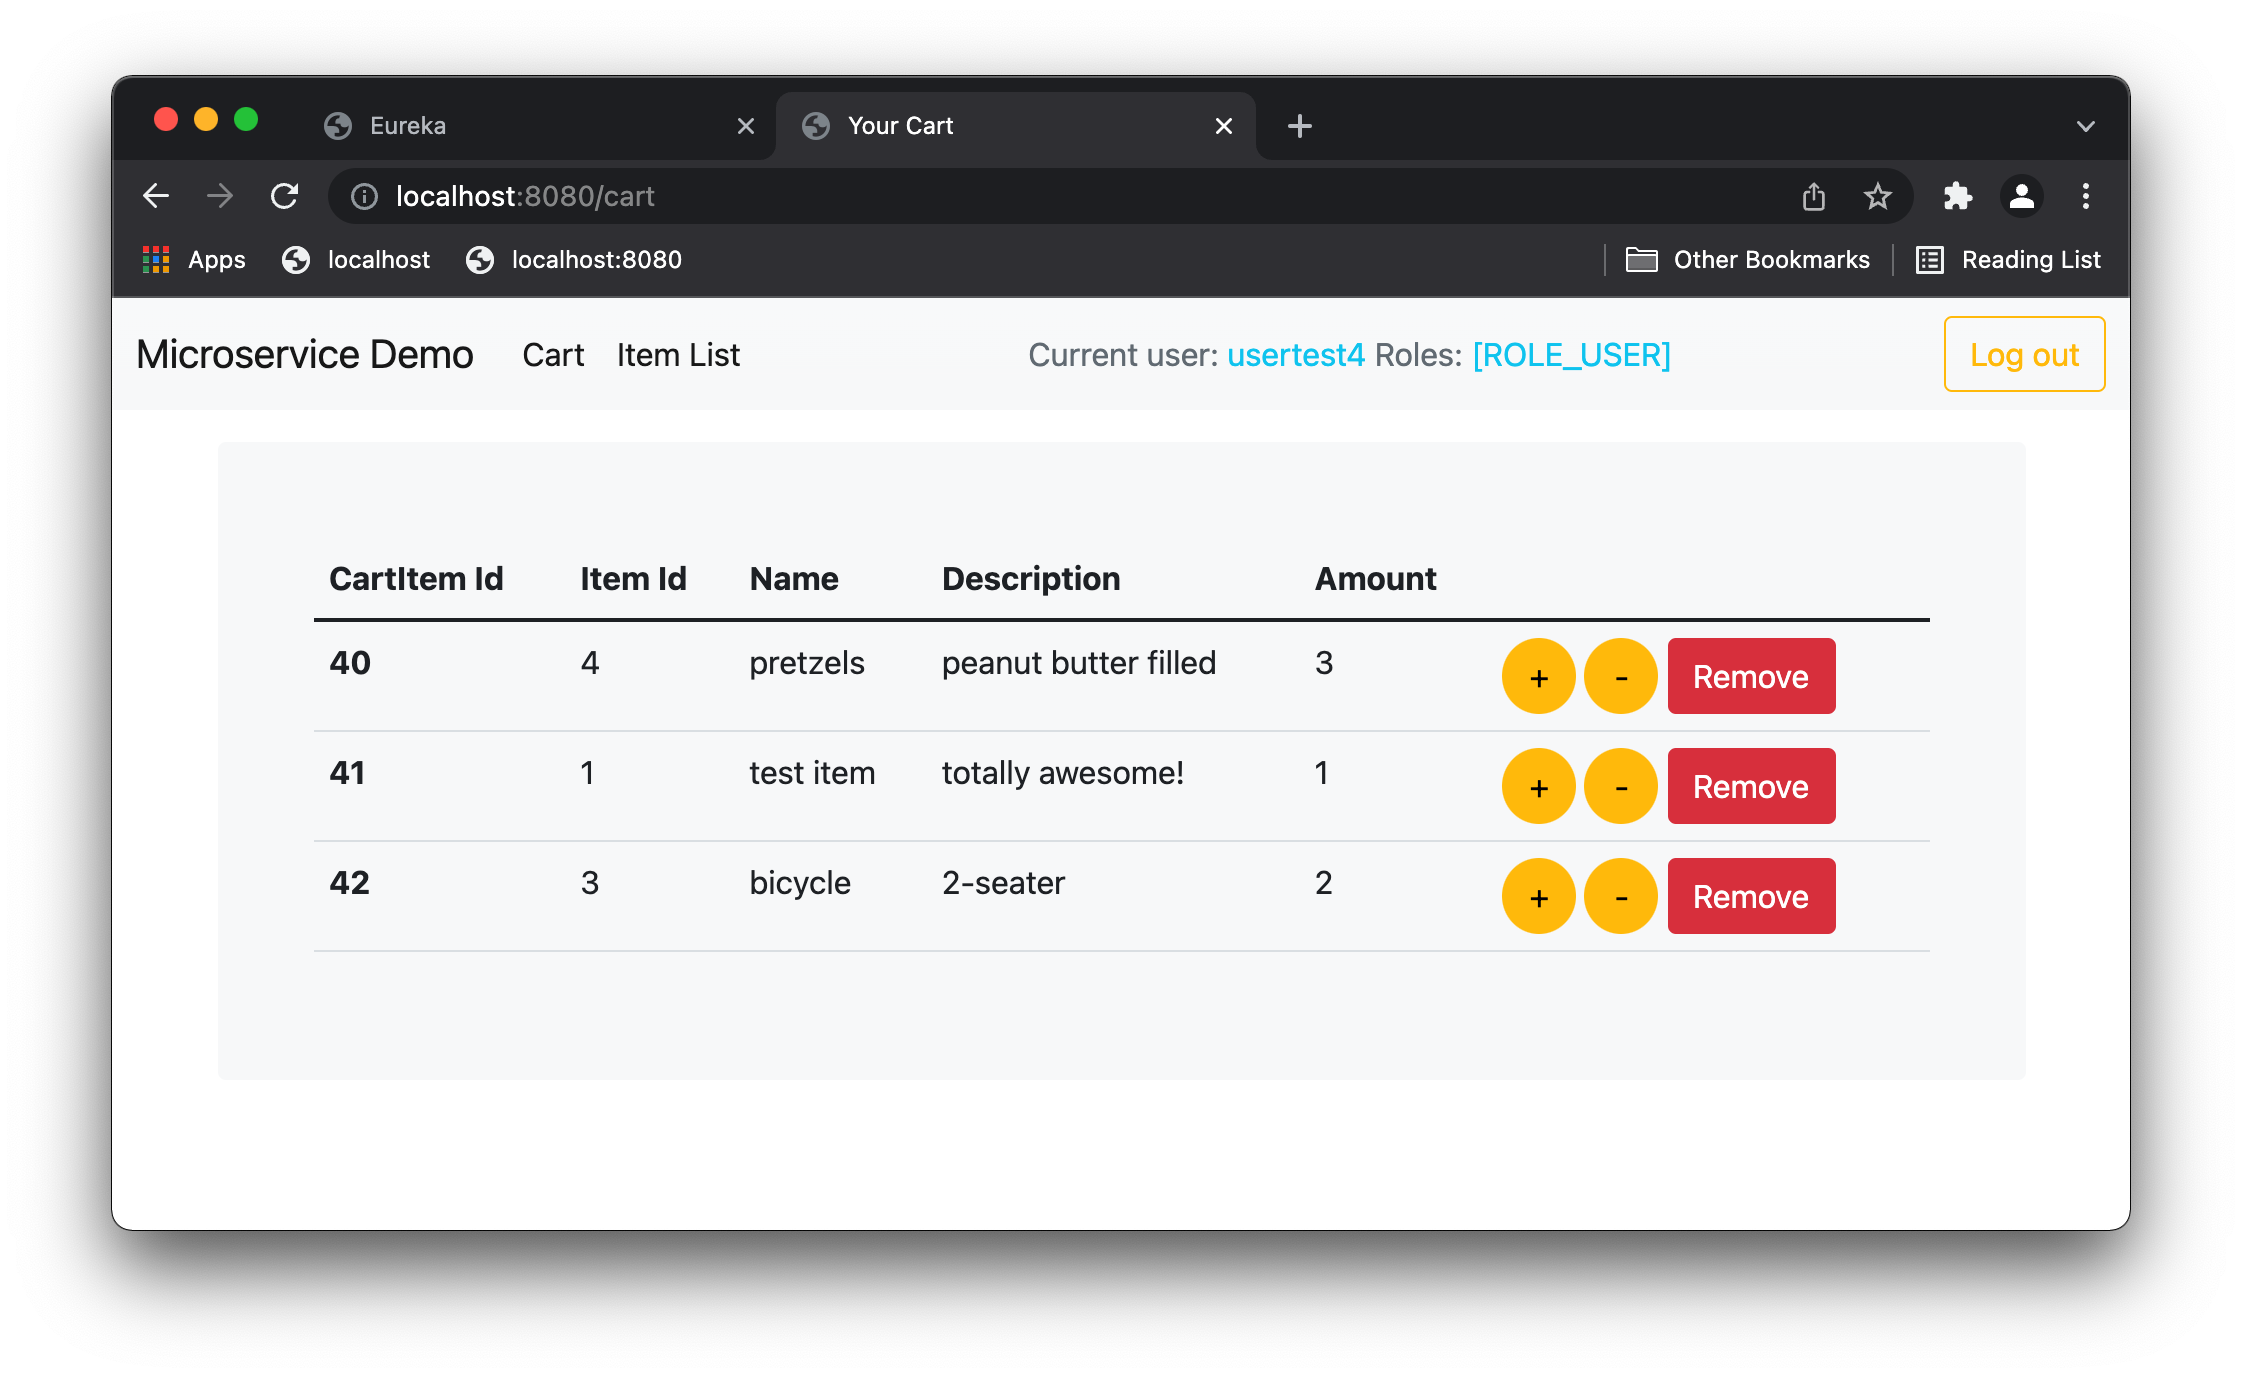Viewport: 2242px width, 1378px height.
Task: Click the share page icon
Action: [x=1813, y=196]
